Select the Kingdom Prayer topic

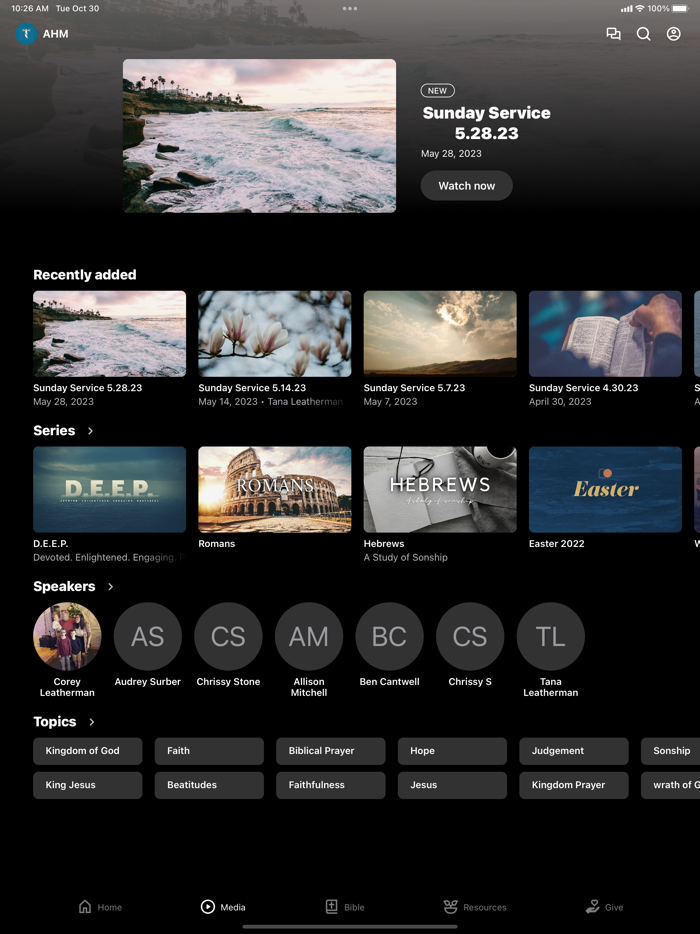point(574,785)
